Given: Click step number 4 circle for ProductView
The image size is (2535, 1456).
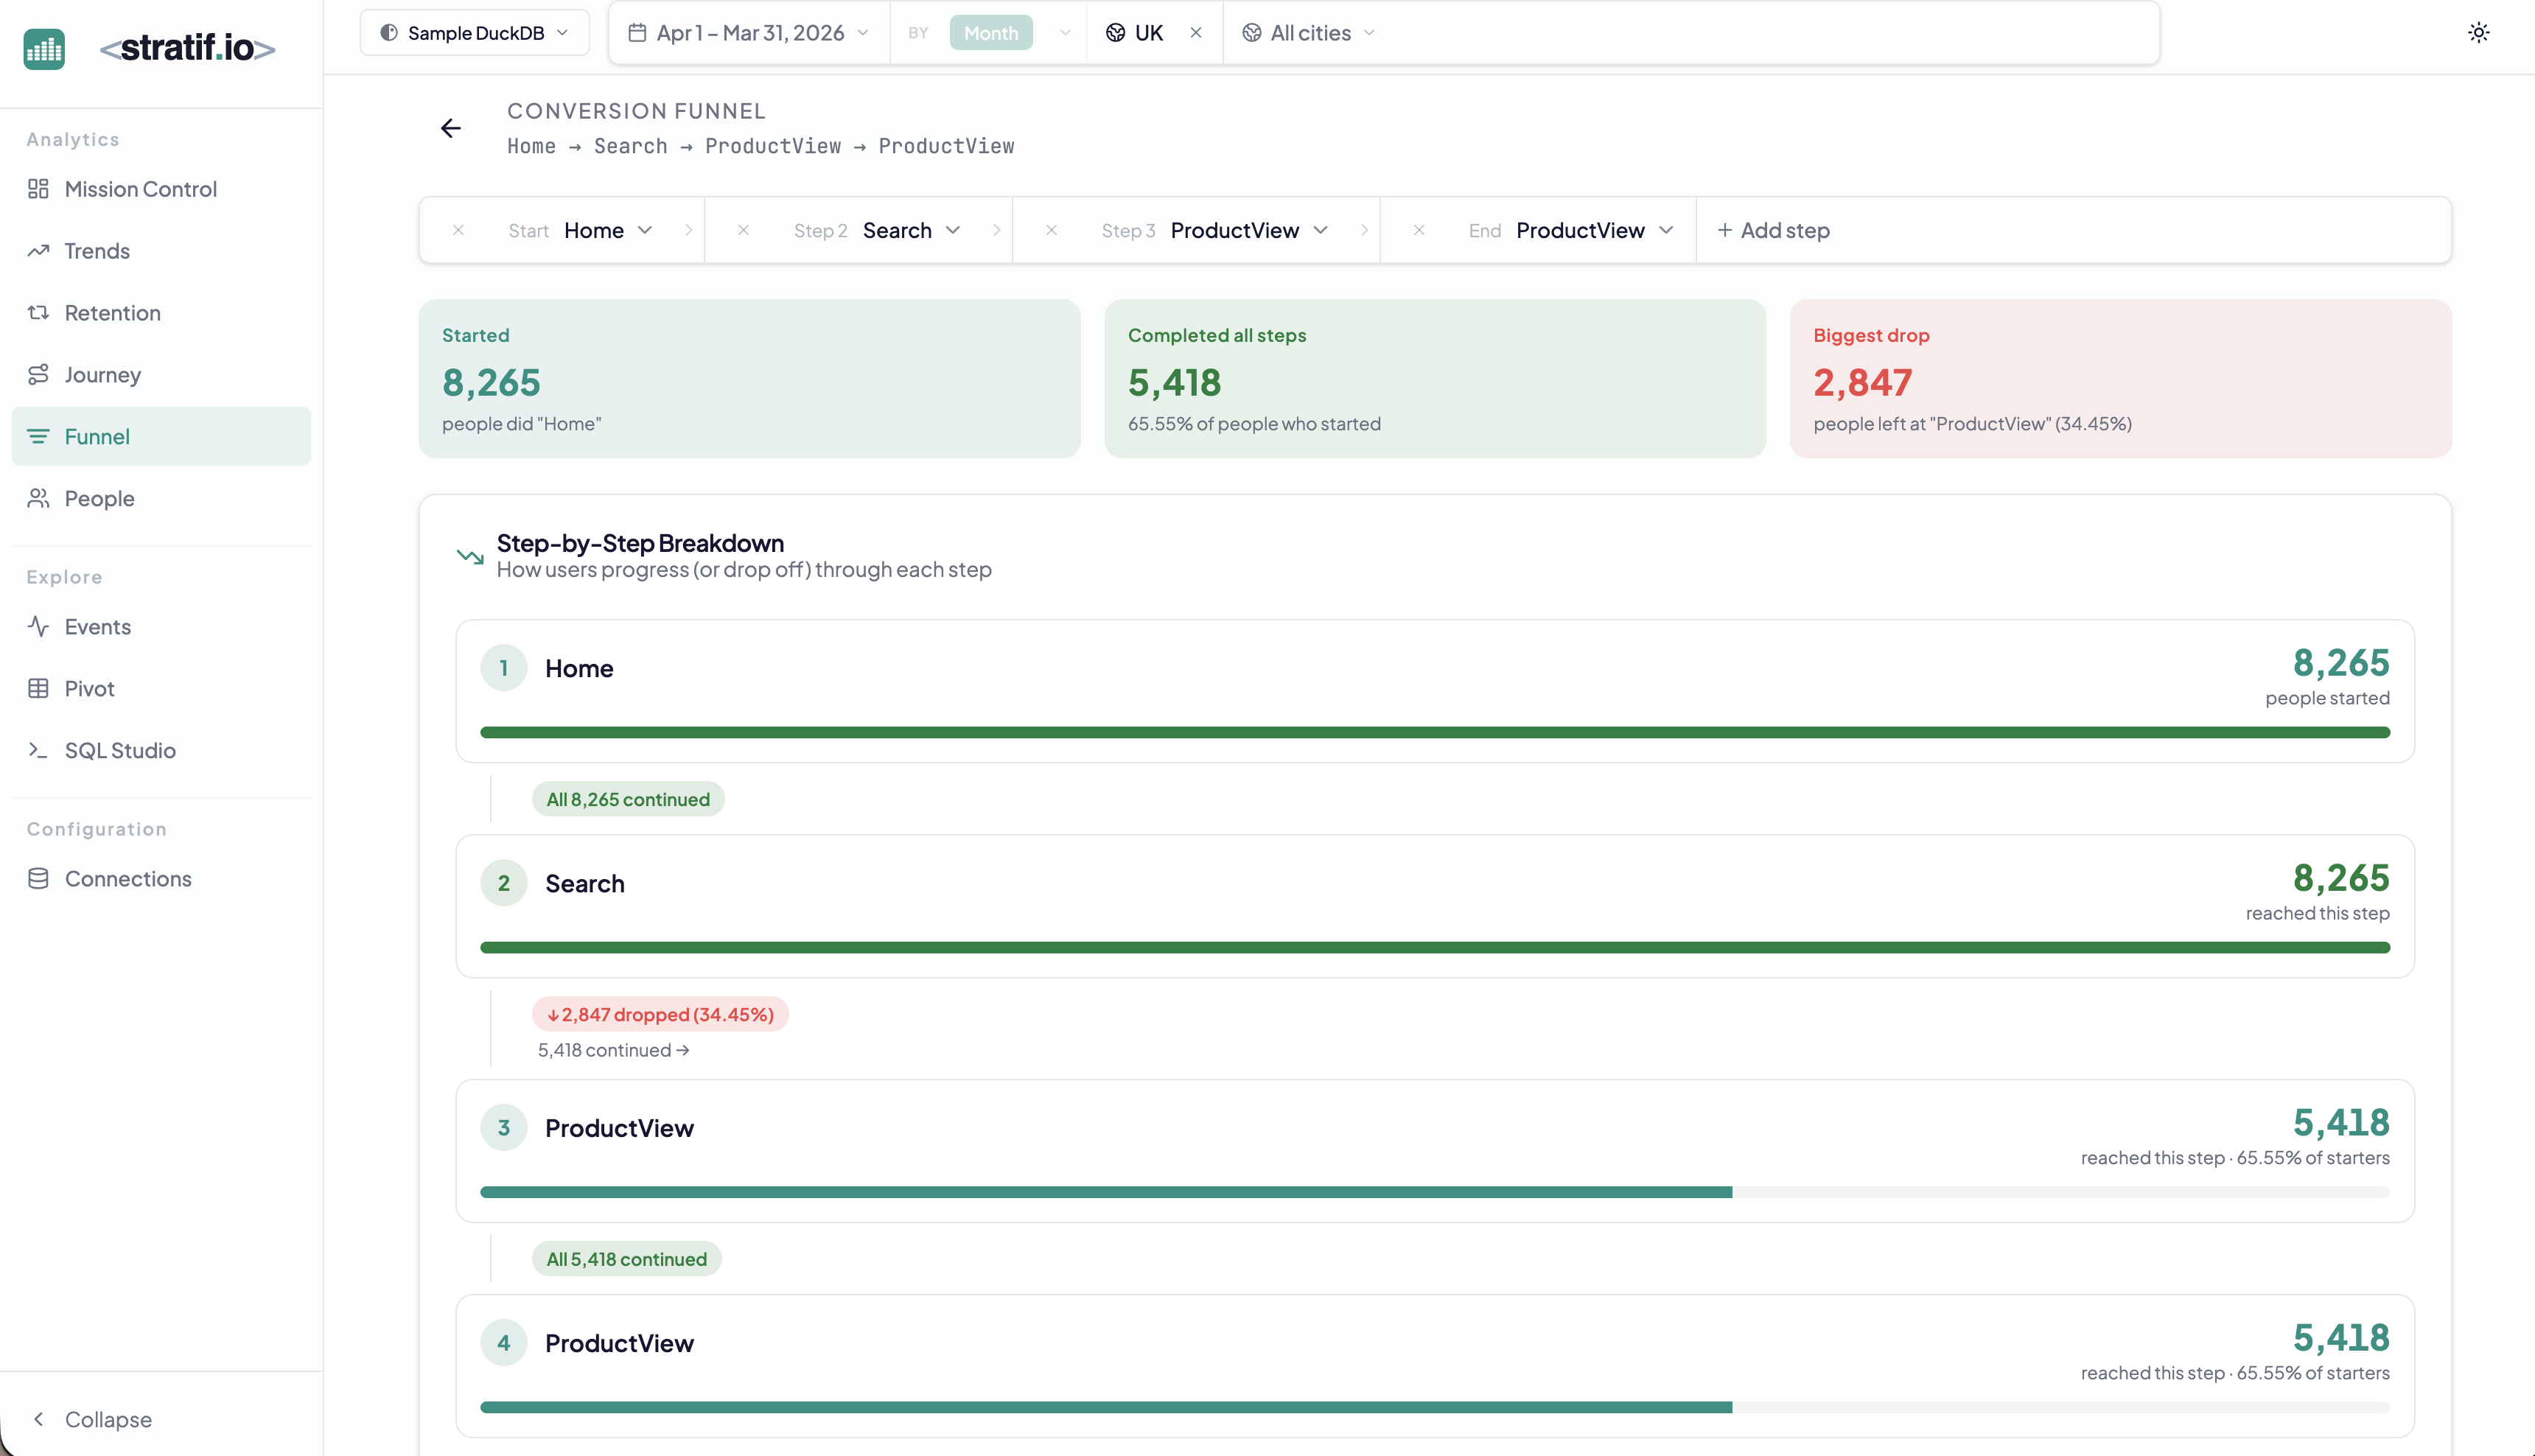Looking at the screenshot, I should [504, 1343].
